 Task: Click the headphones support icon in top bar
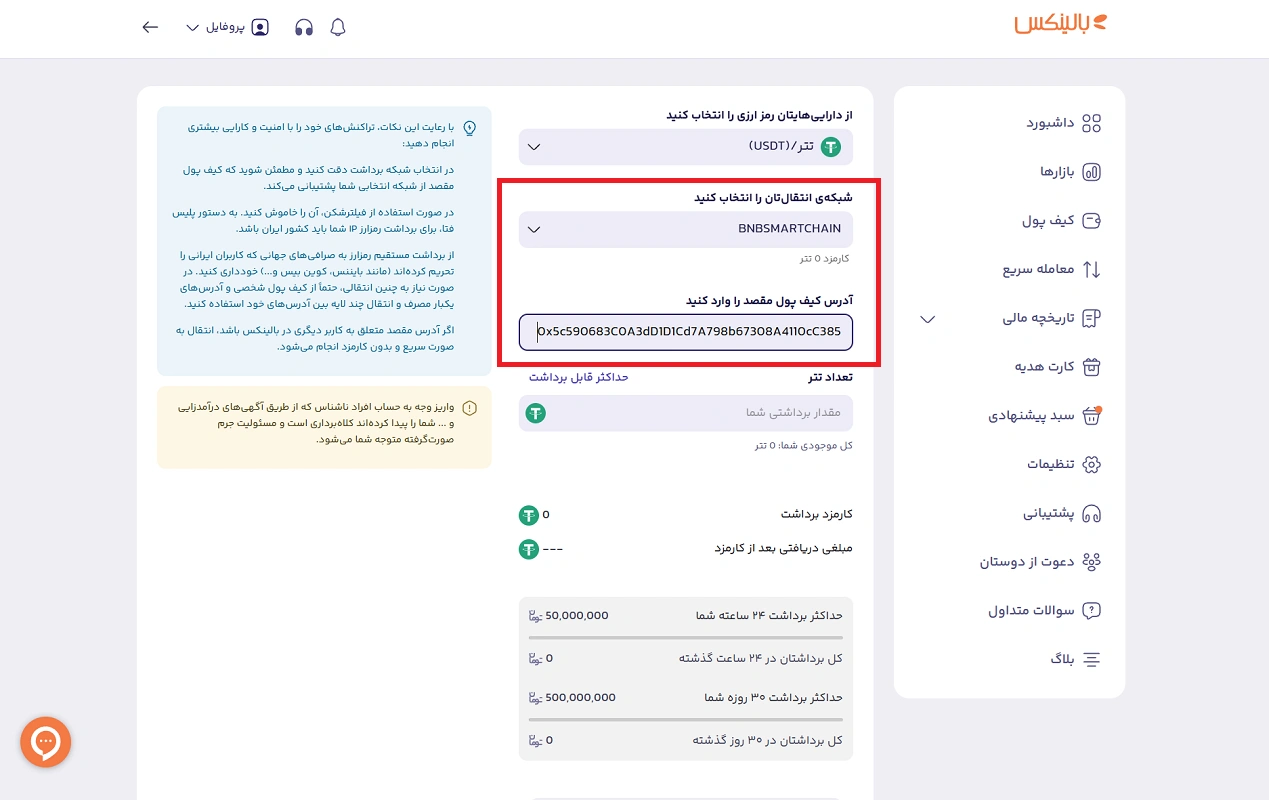click(x=303, y=27)
